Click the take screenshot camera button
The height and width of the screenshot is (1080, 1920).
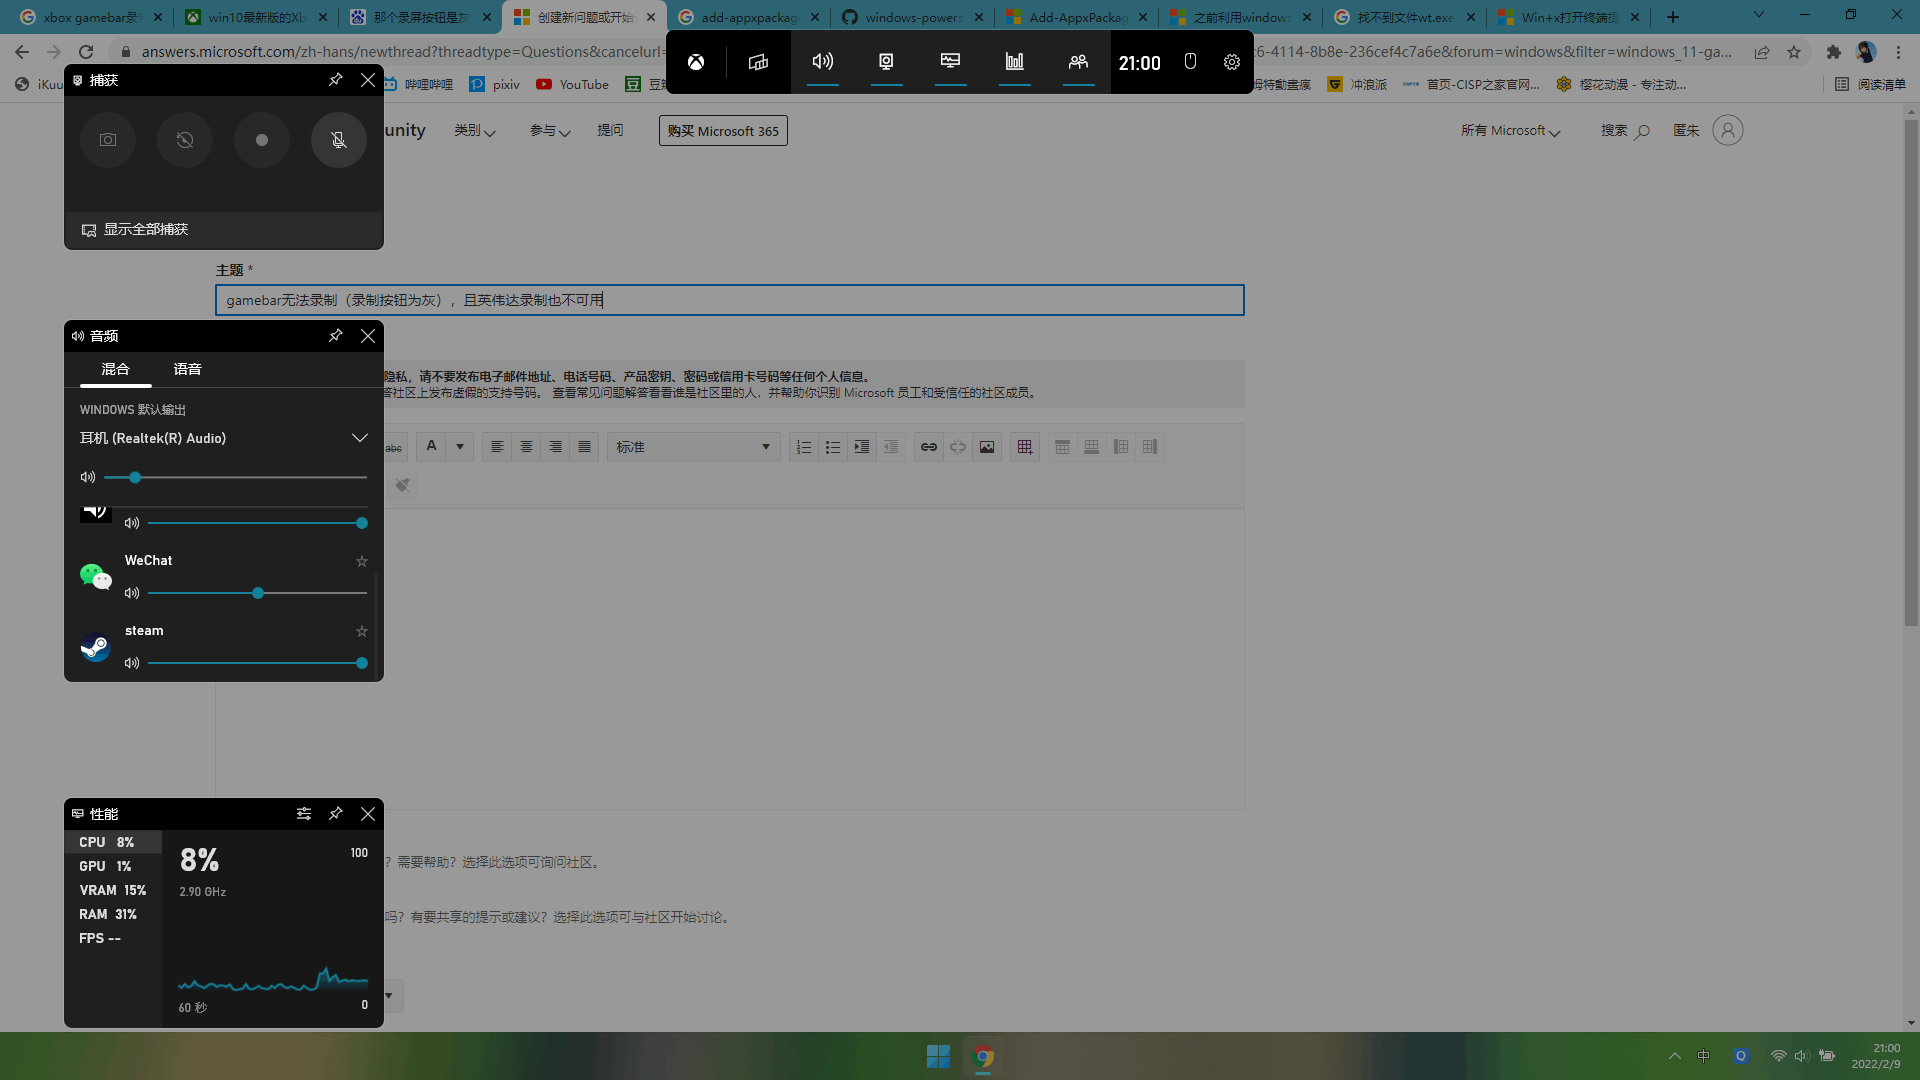click(108, 140)
